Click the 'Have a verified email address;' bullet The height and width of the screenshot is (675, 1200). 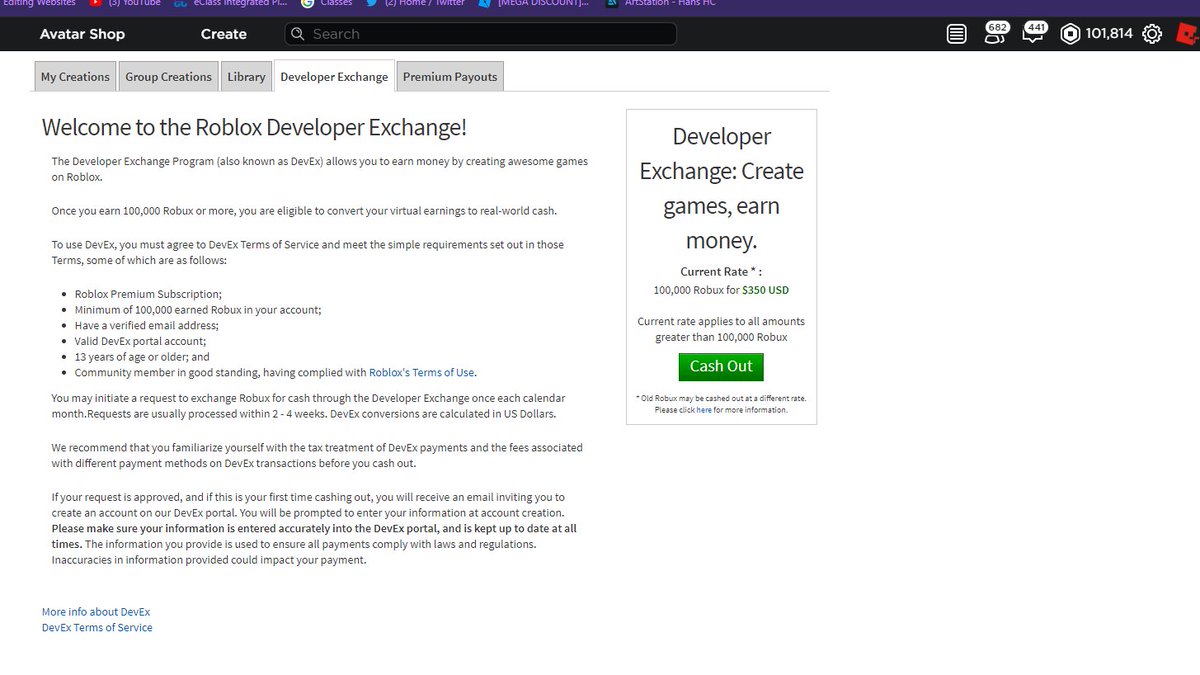point(146,326)
